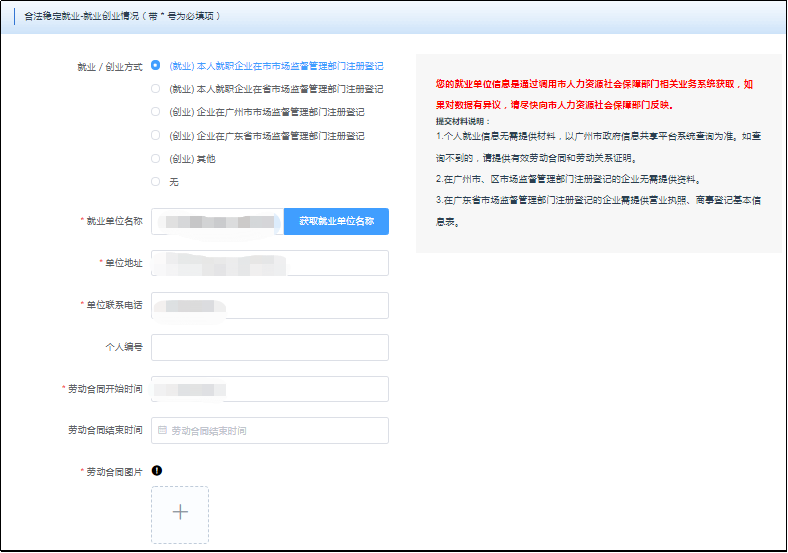Click the 合法稳定就业-就业创业情况 section header
The height and width of the screenshot is (553, 788).
coord(123,16)
